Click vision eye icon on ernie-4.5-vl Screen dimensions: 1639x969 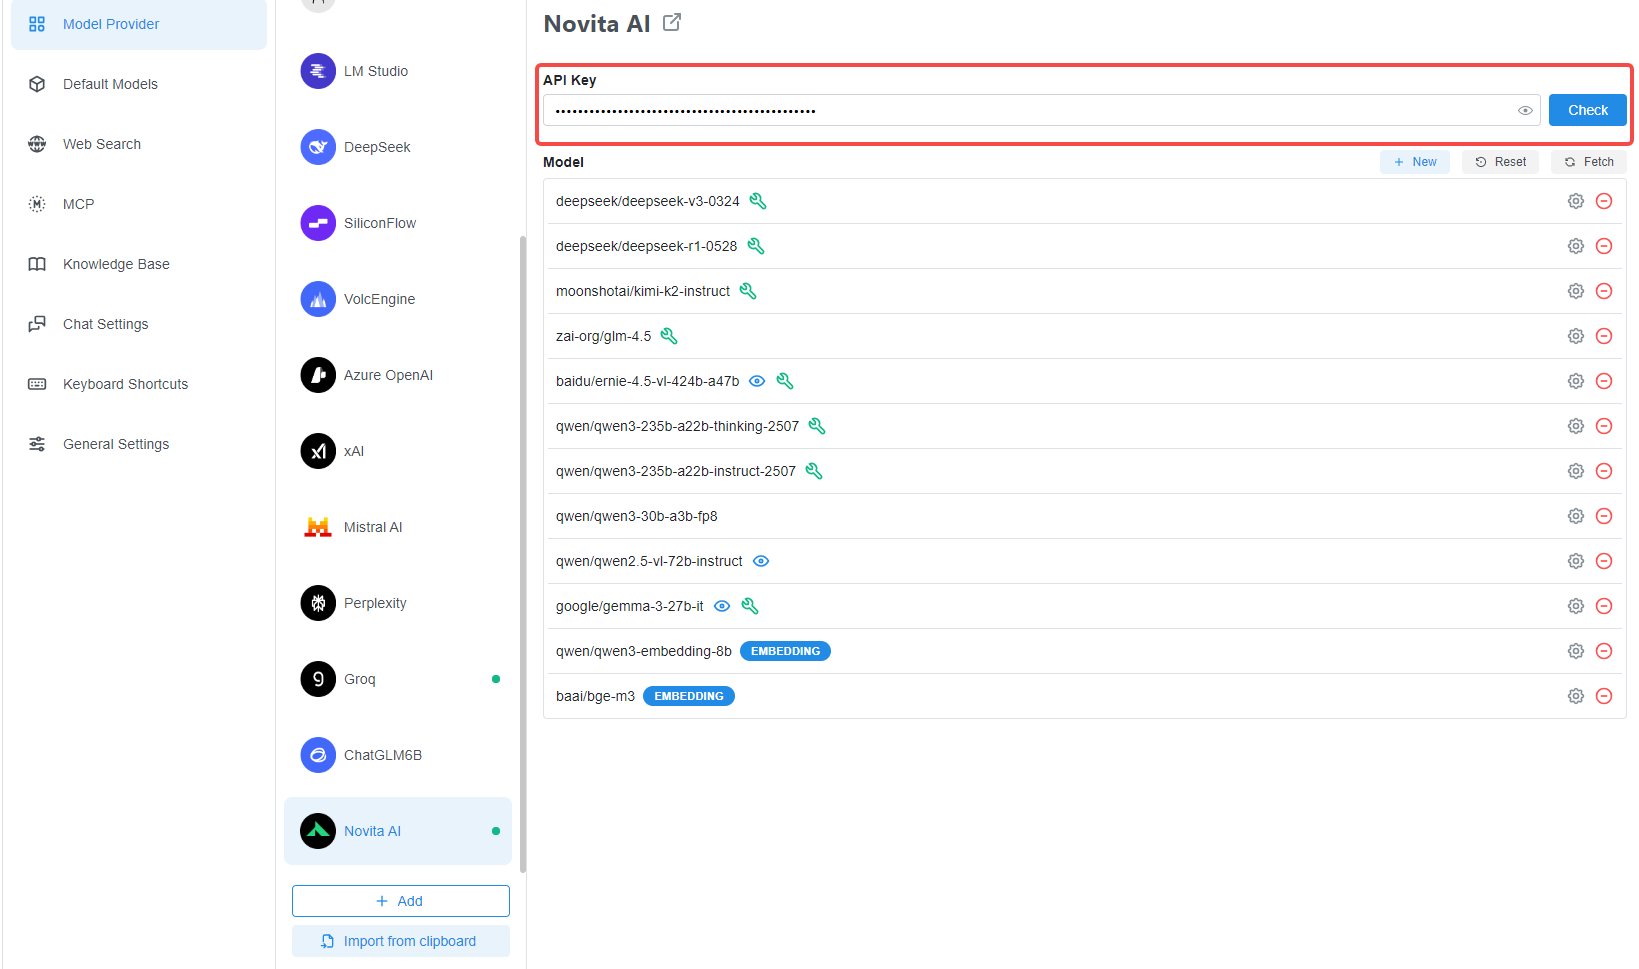pyautogui.click(x=757, y=381)
